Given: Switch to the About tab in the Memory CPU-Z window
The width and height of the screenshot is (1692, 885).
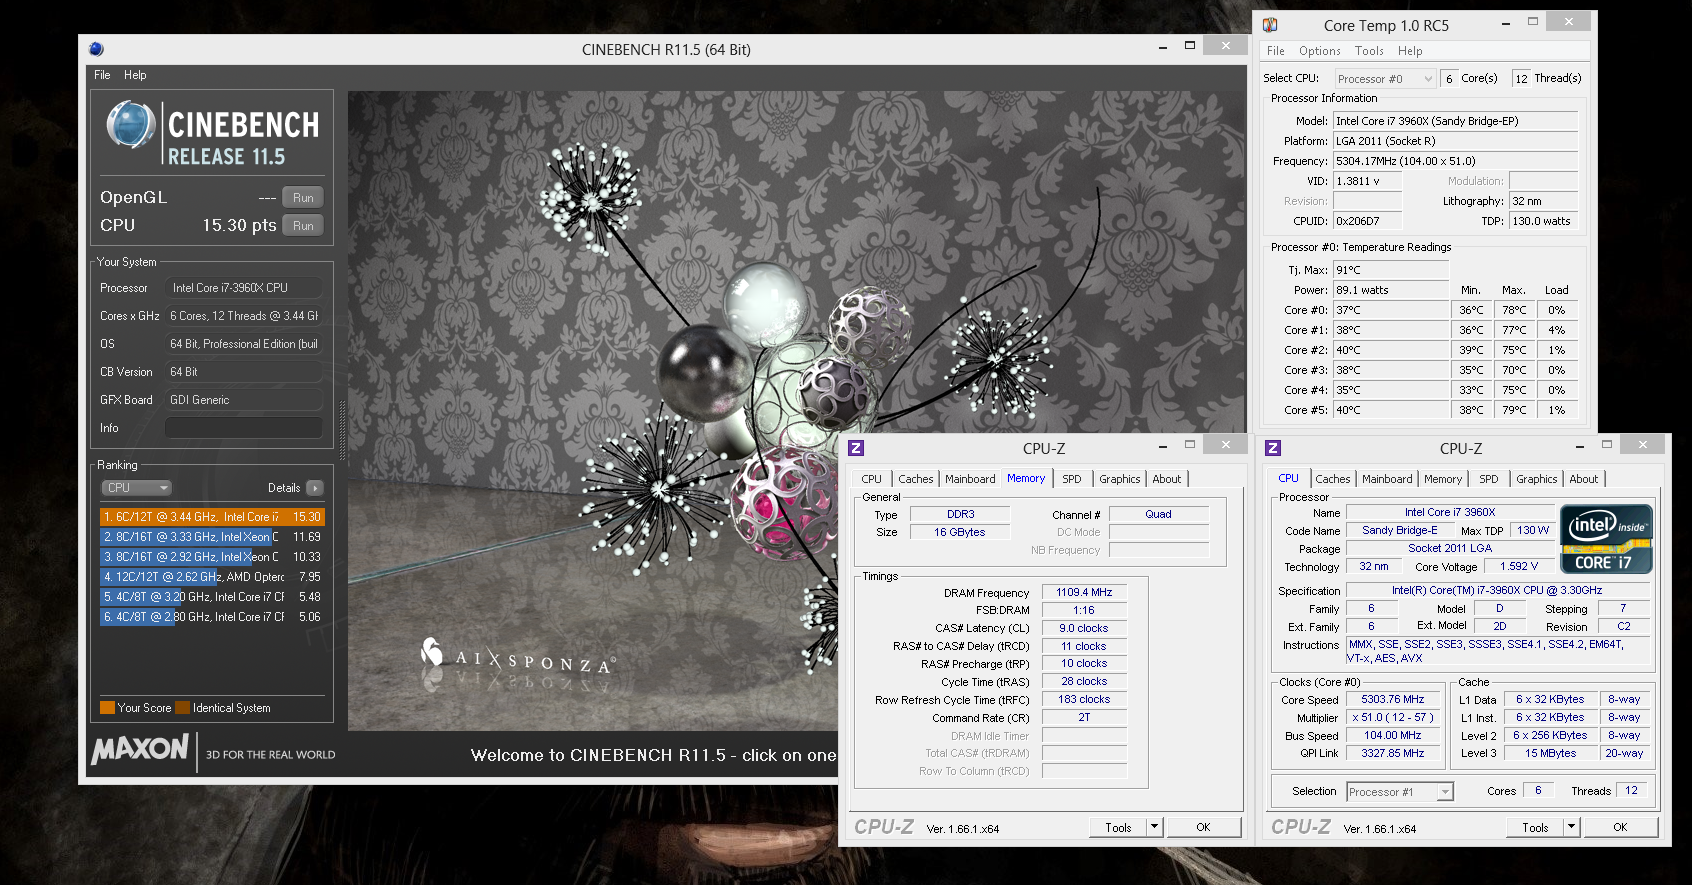Looking at the screenshot, I should coord(1167,479).
